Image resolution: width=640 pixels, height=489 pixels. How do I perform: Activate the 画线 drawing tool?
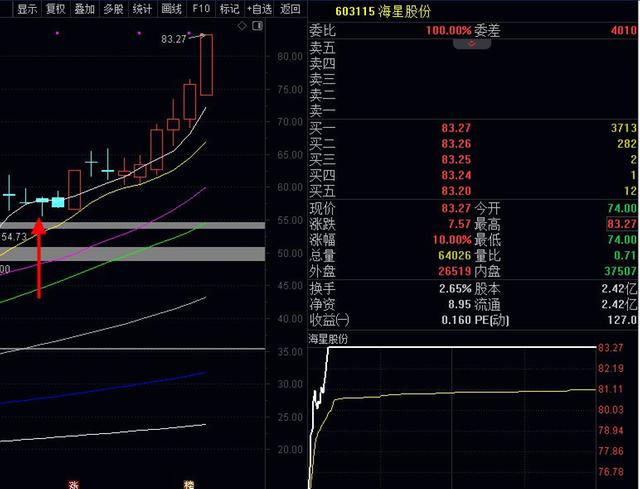click(x=171, y=9)
